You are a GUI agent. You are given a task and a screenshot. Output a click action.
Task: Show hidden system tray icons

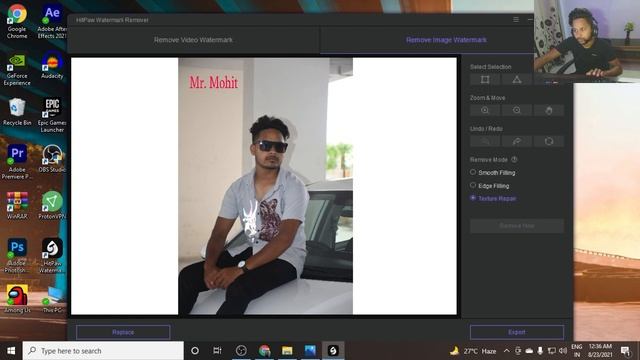507,351
